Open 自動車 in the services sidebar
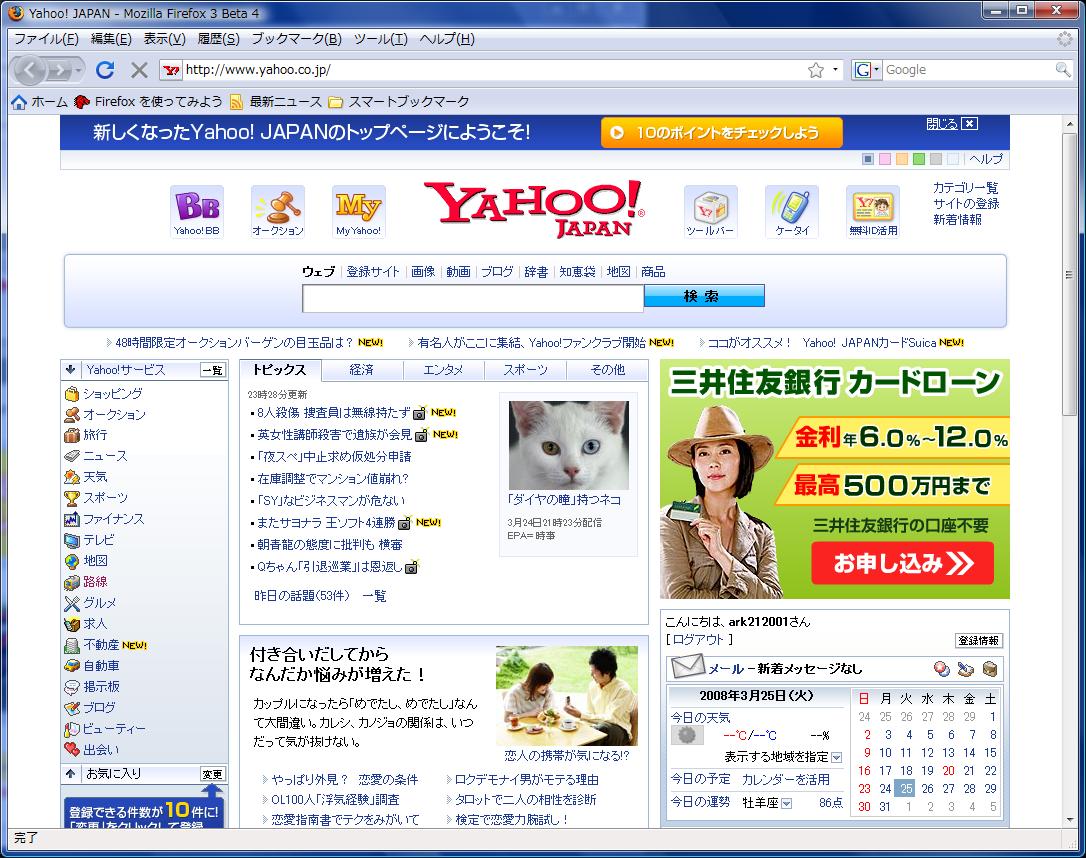The image size is (1086, 858). [x=101, y=665]
